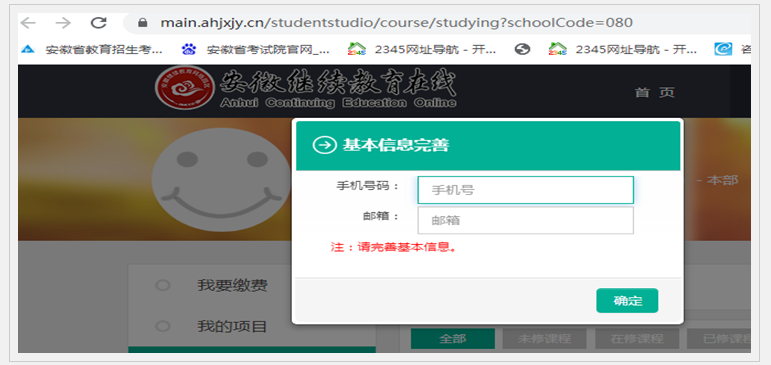This screenshot has width=771, height=365.
Task: Click the globe bookmark icon
Action: [522, 49]
